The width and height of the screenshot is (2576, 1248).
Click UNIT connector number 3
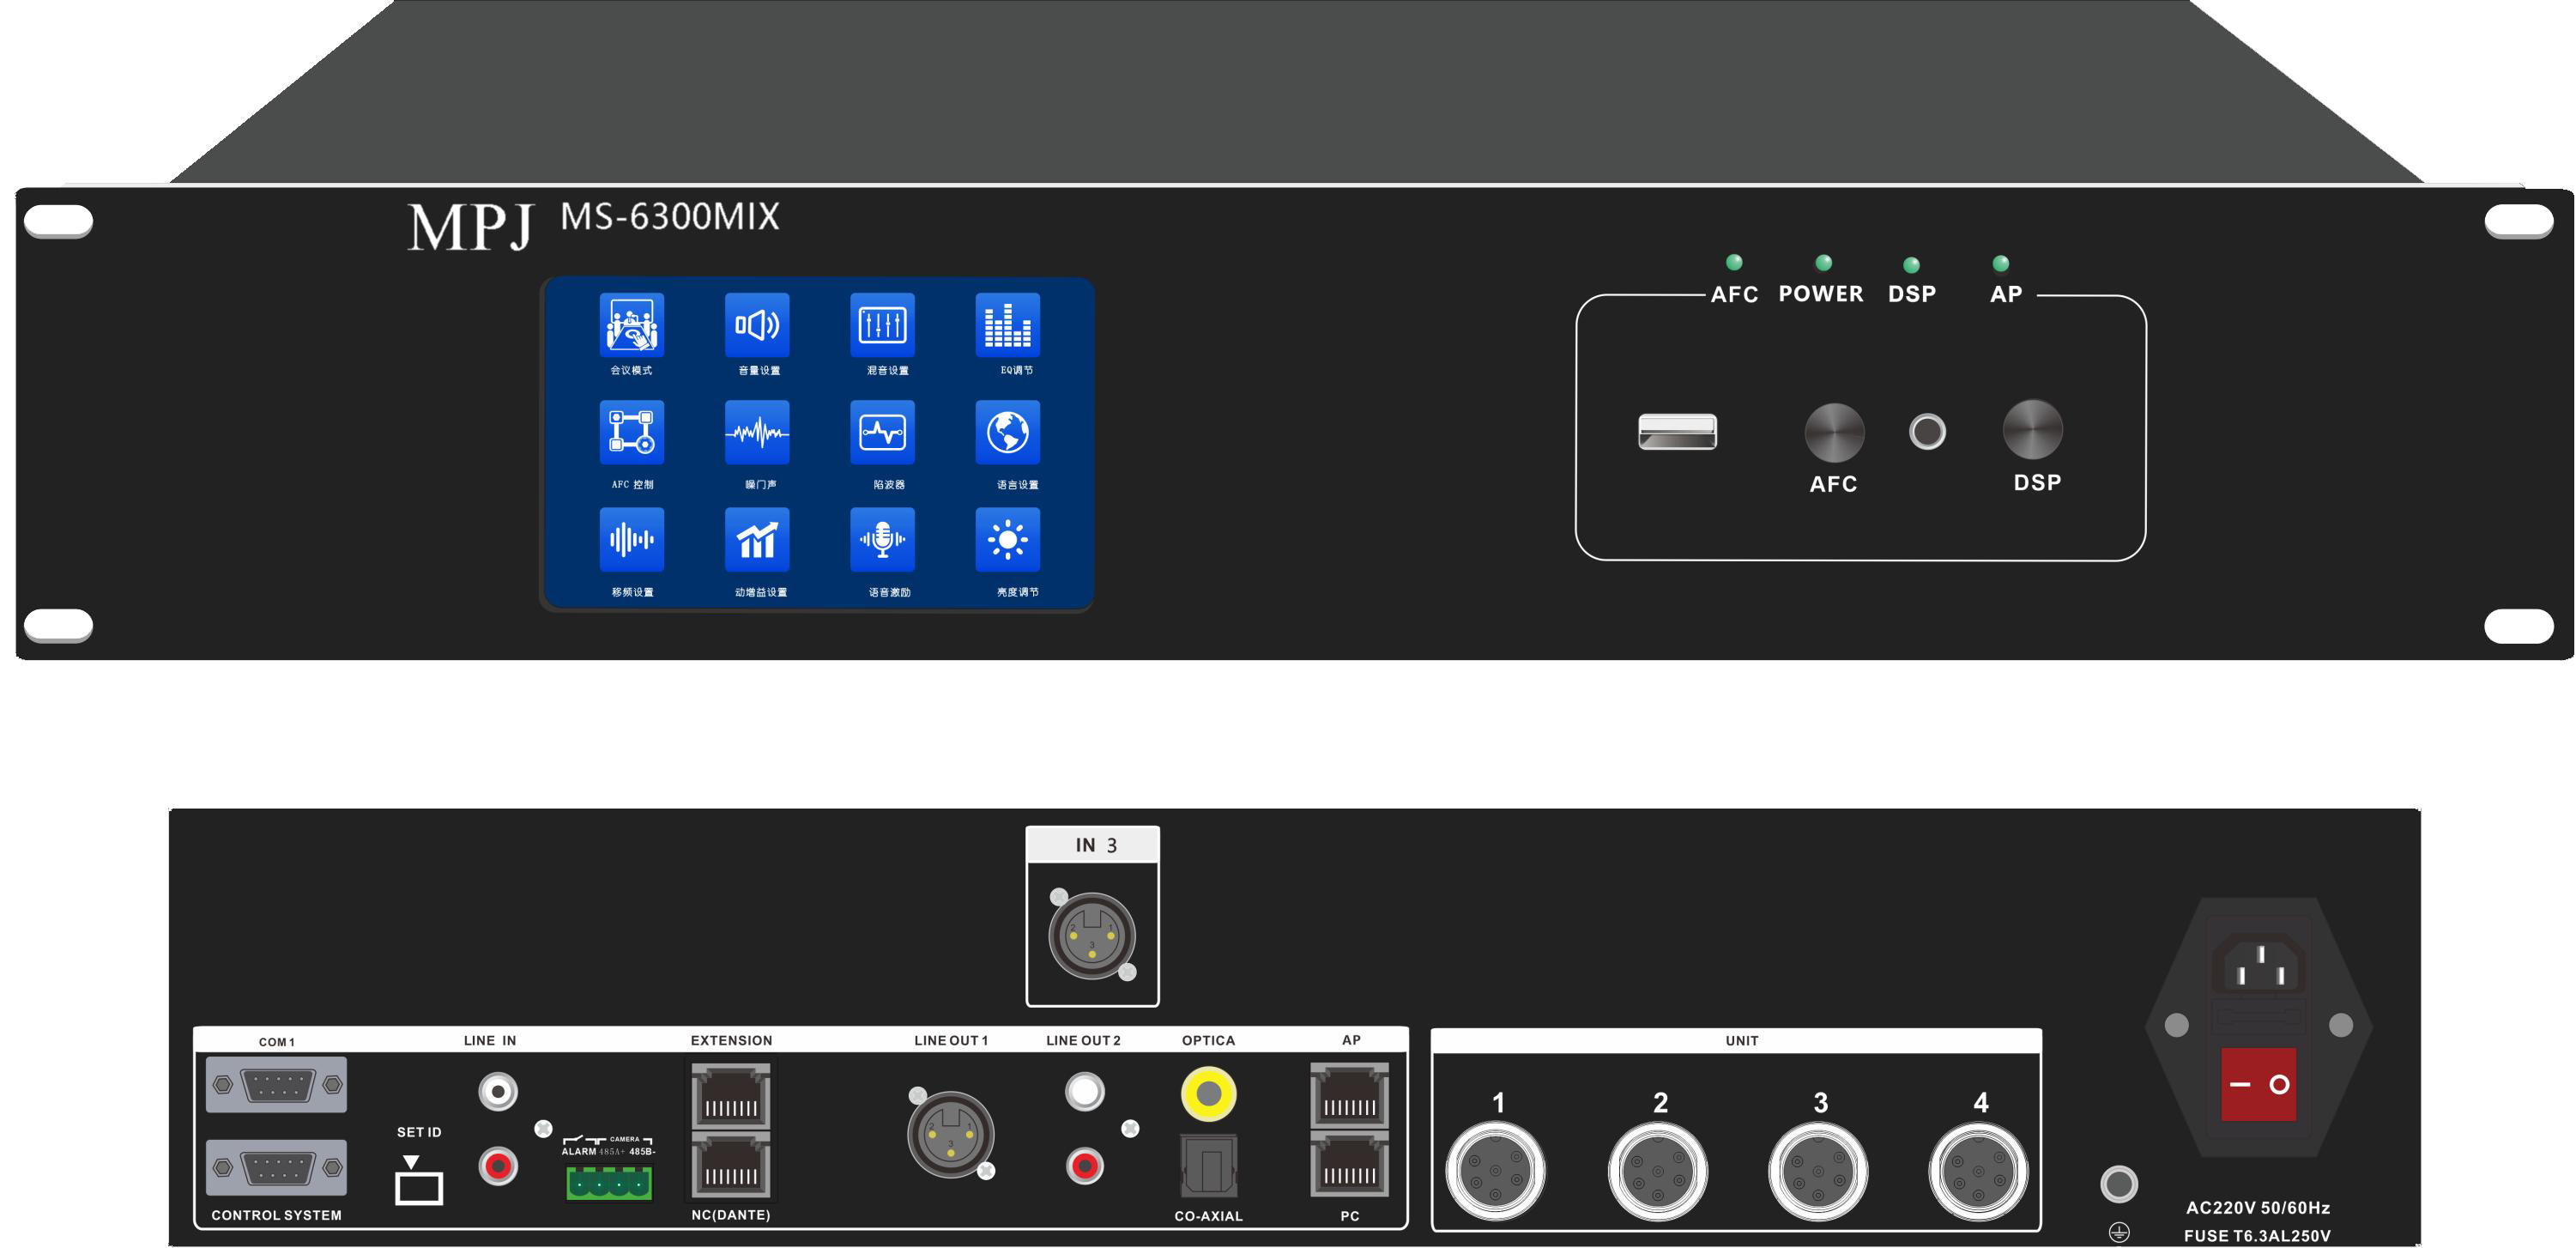[1818, 1170]
